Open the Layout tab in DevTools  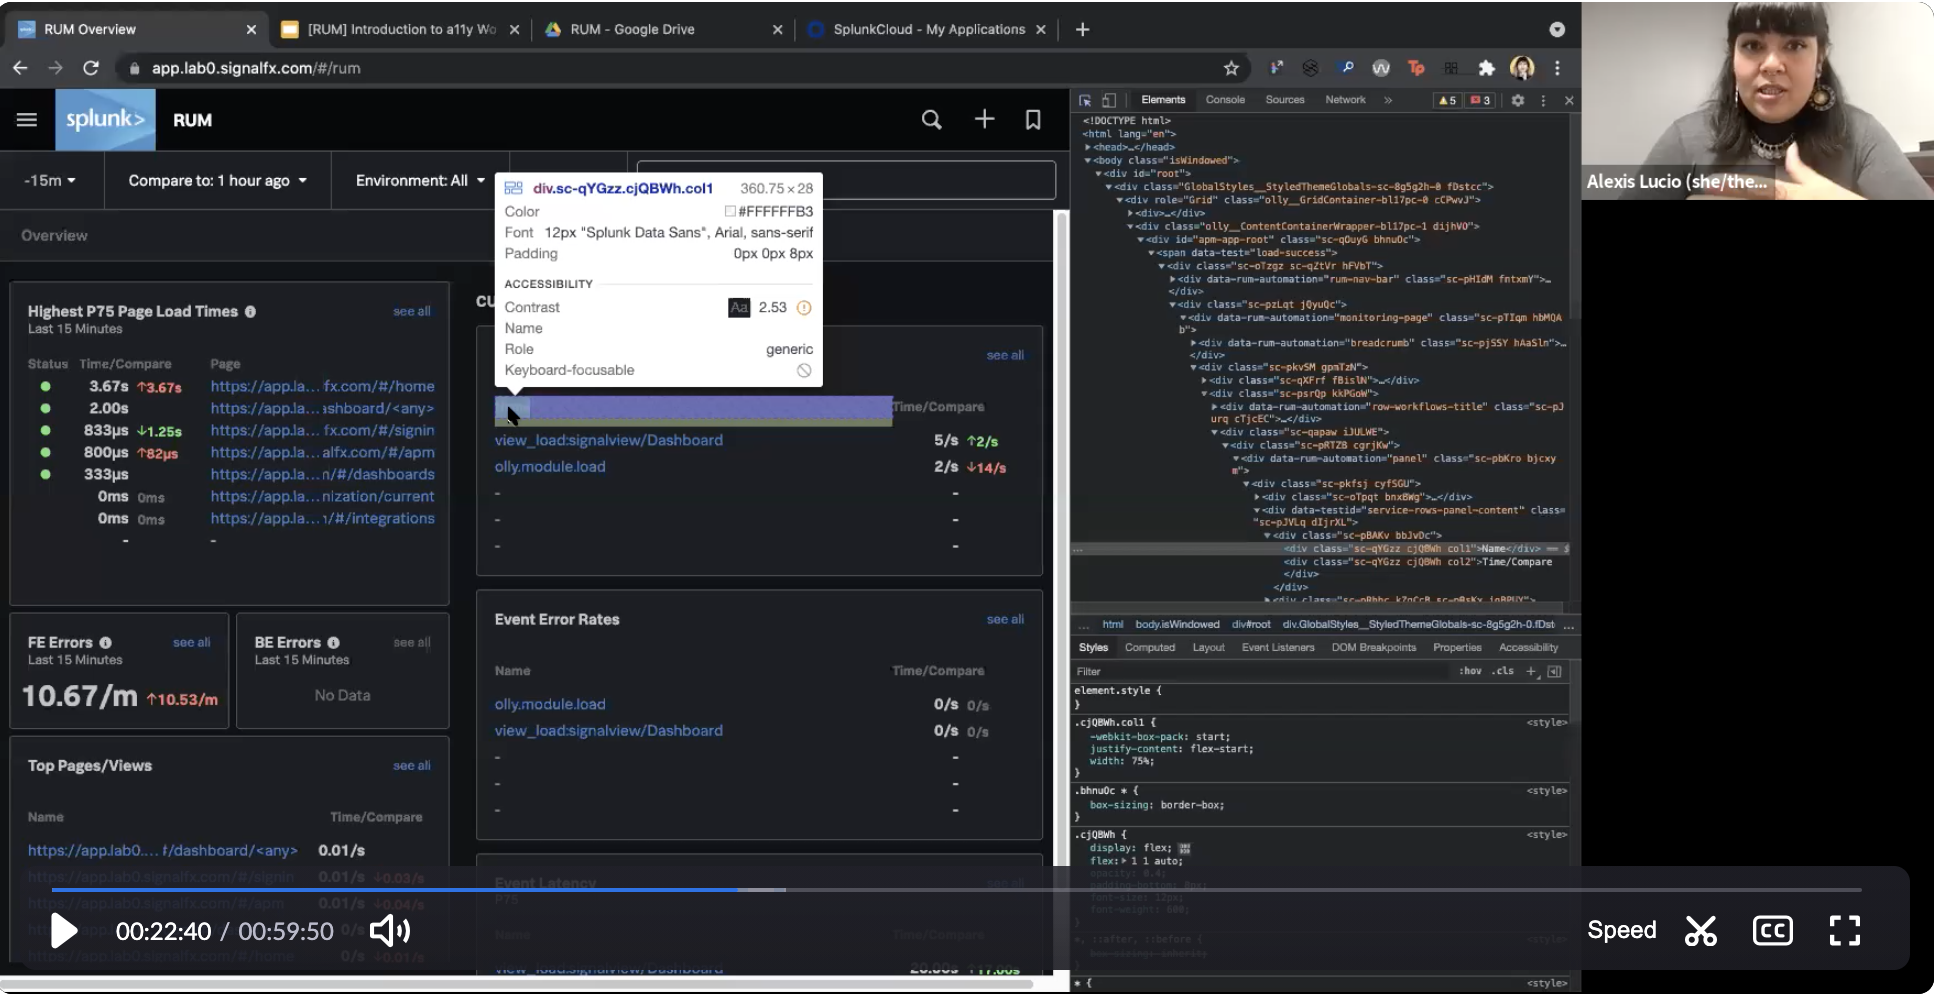[x=1208, y=647]
